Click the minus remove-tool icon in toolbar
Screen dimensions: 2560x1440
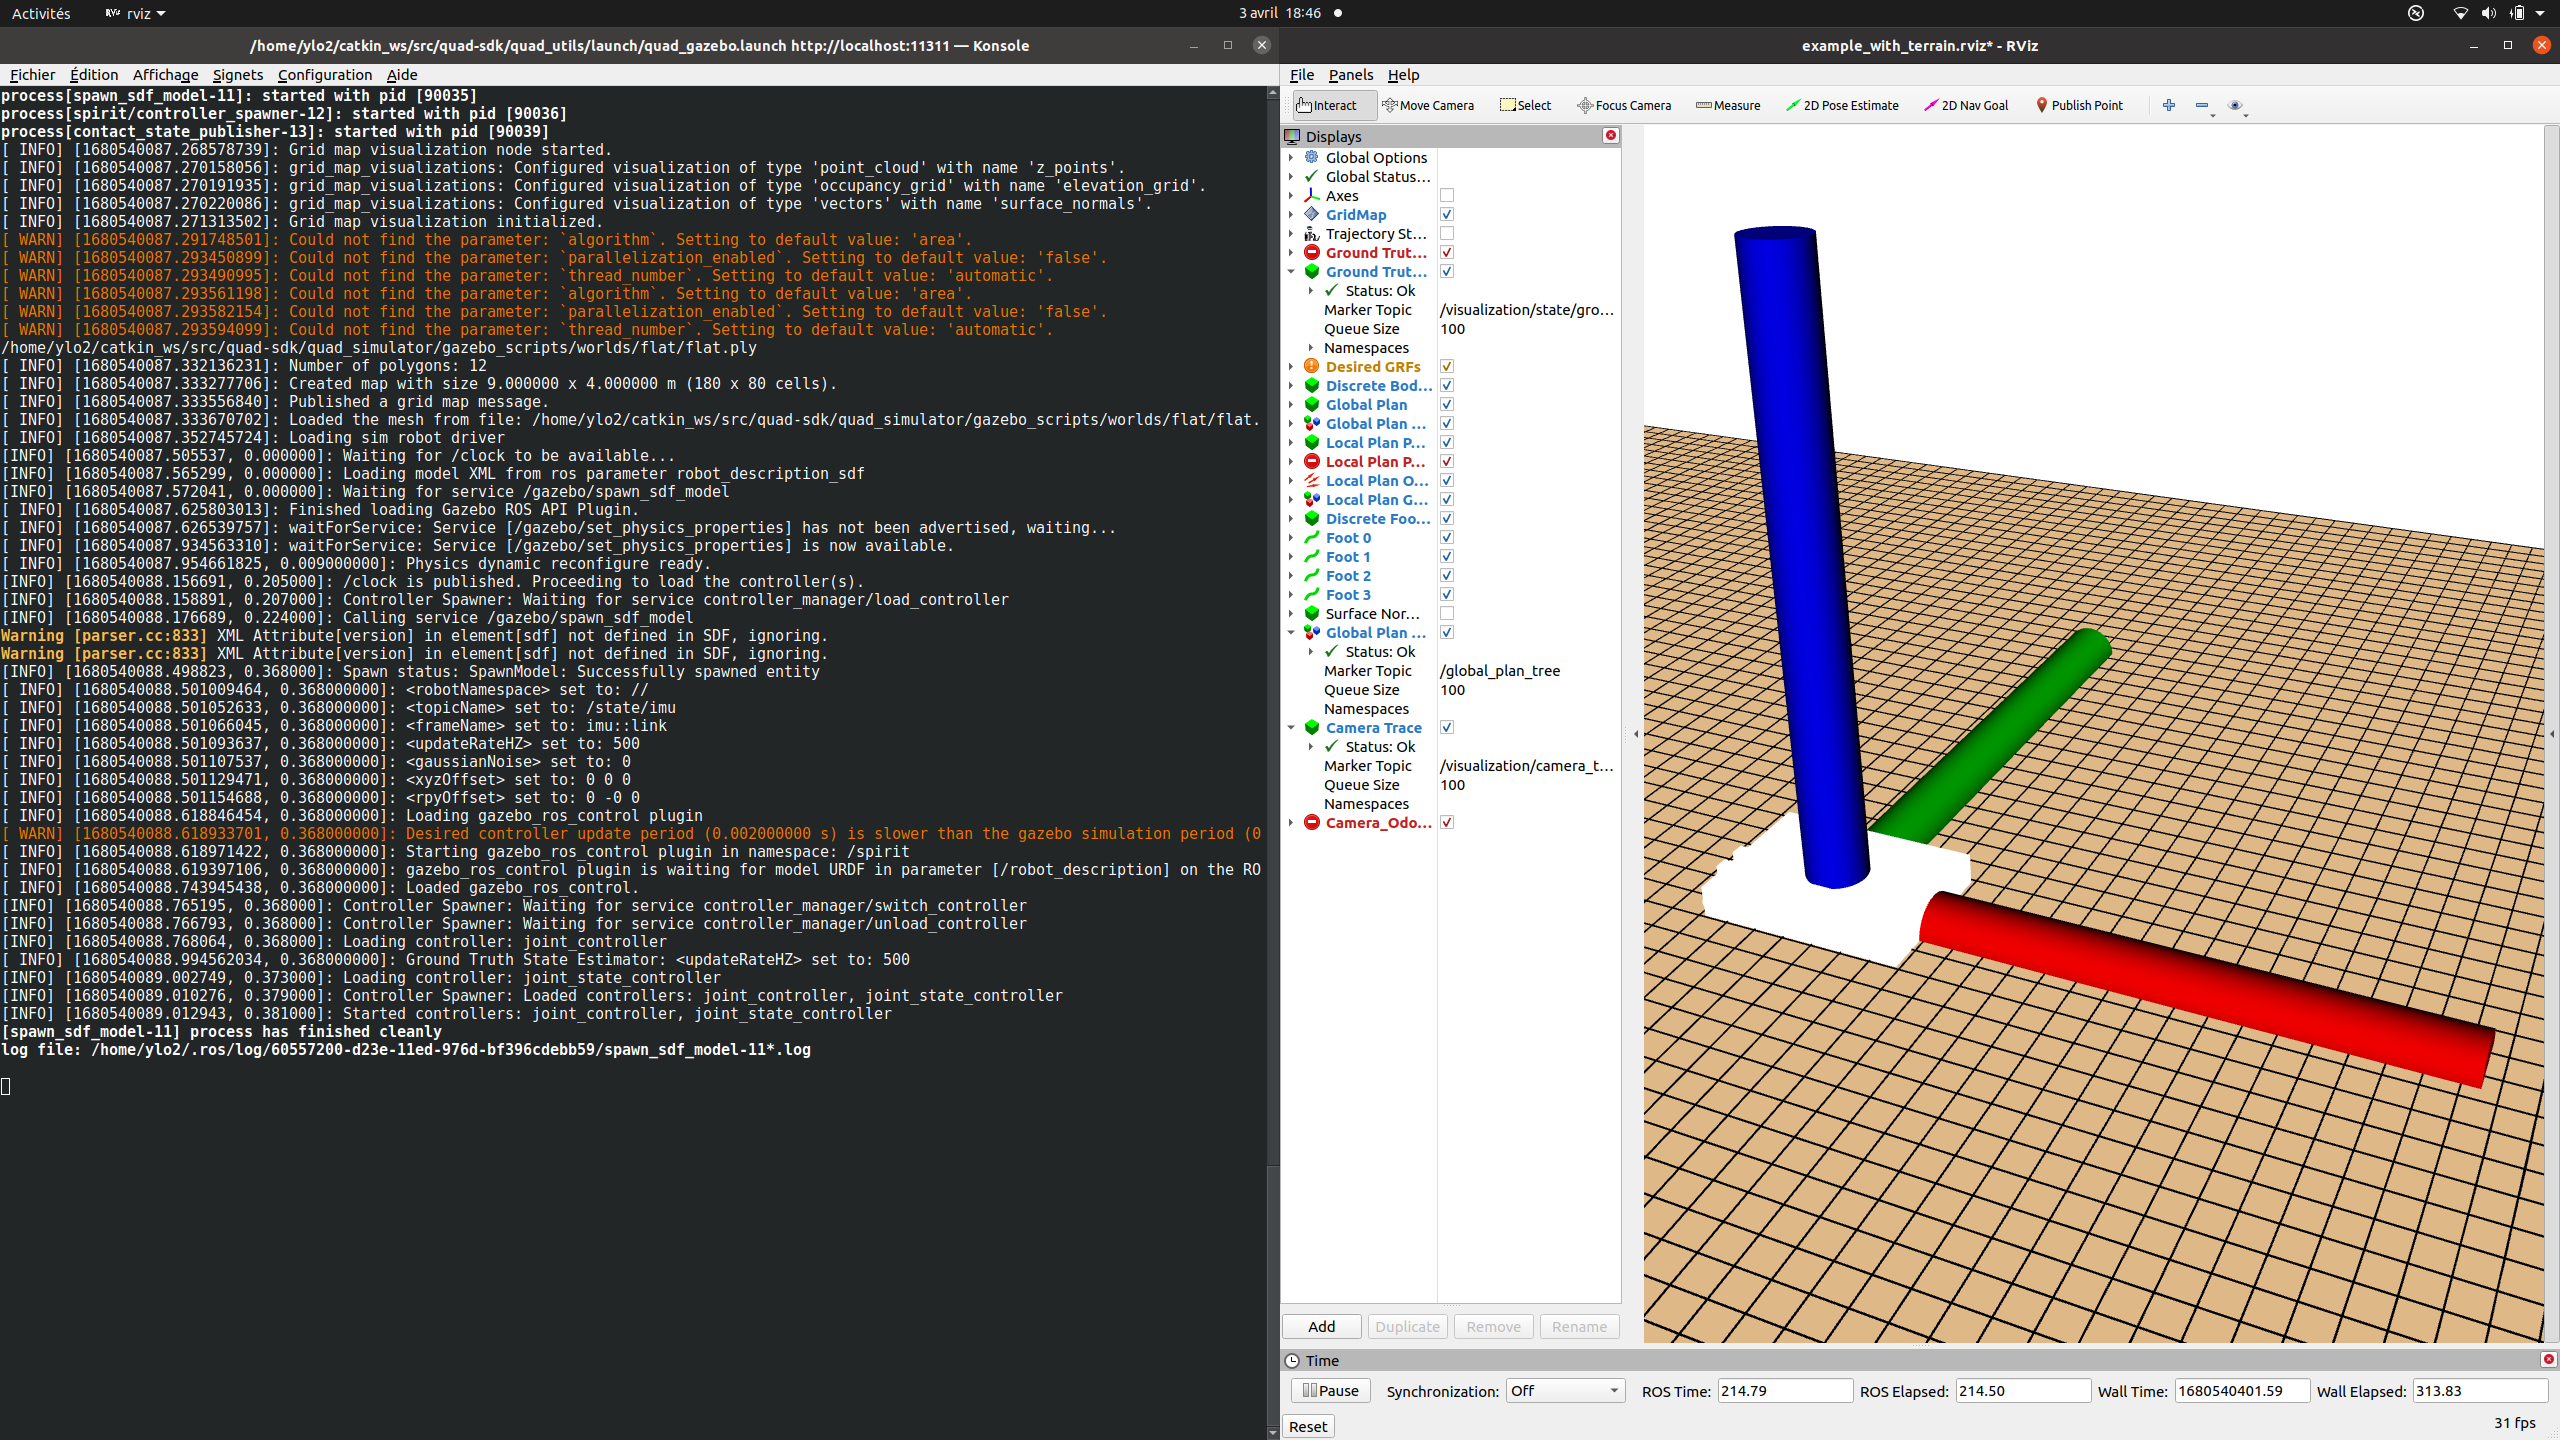2202,105
